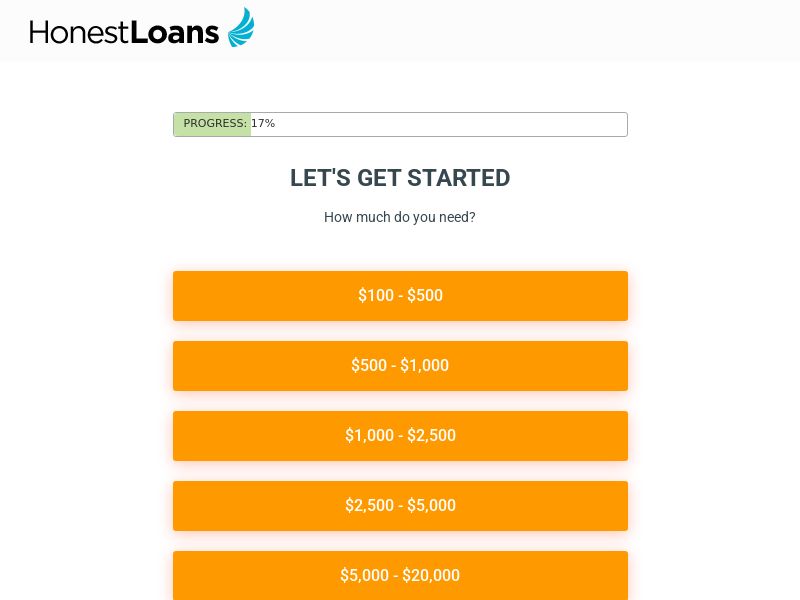Click the "$2,500" amount in the third button
This screenshot has height=600, width=800.
(431, 436)
